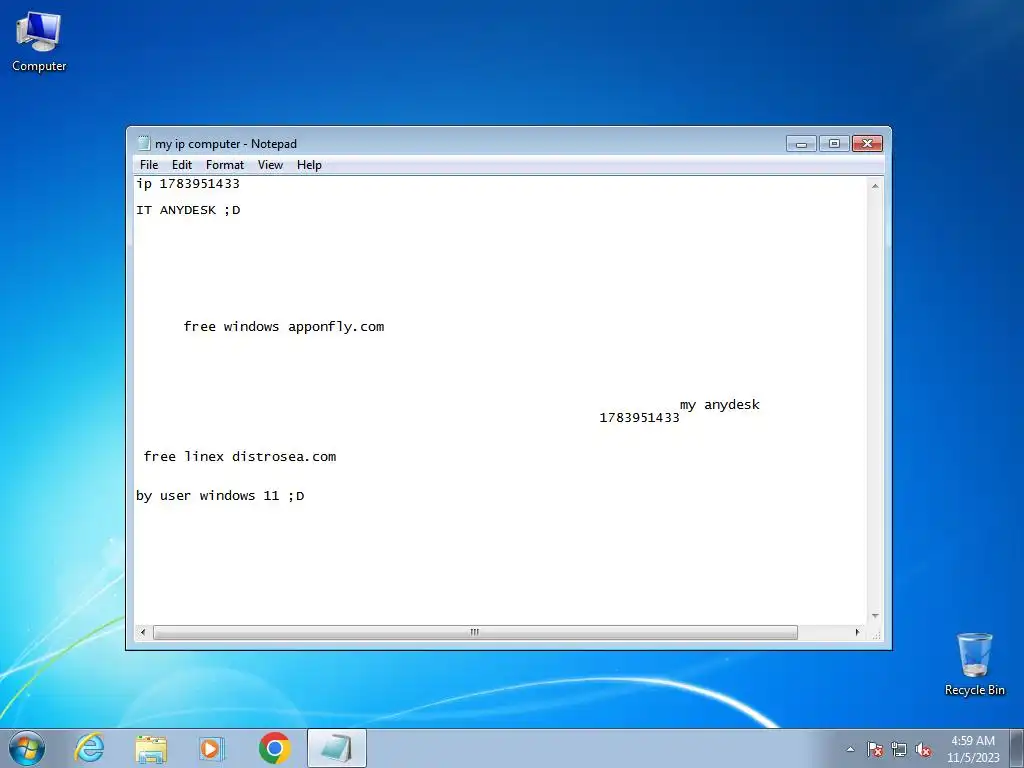Select the Notepad taskbar button

tap(336, 748)
